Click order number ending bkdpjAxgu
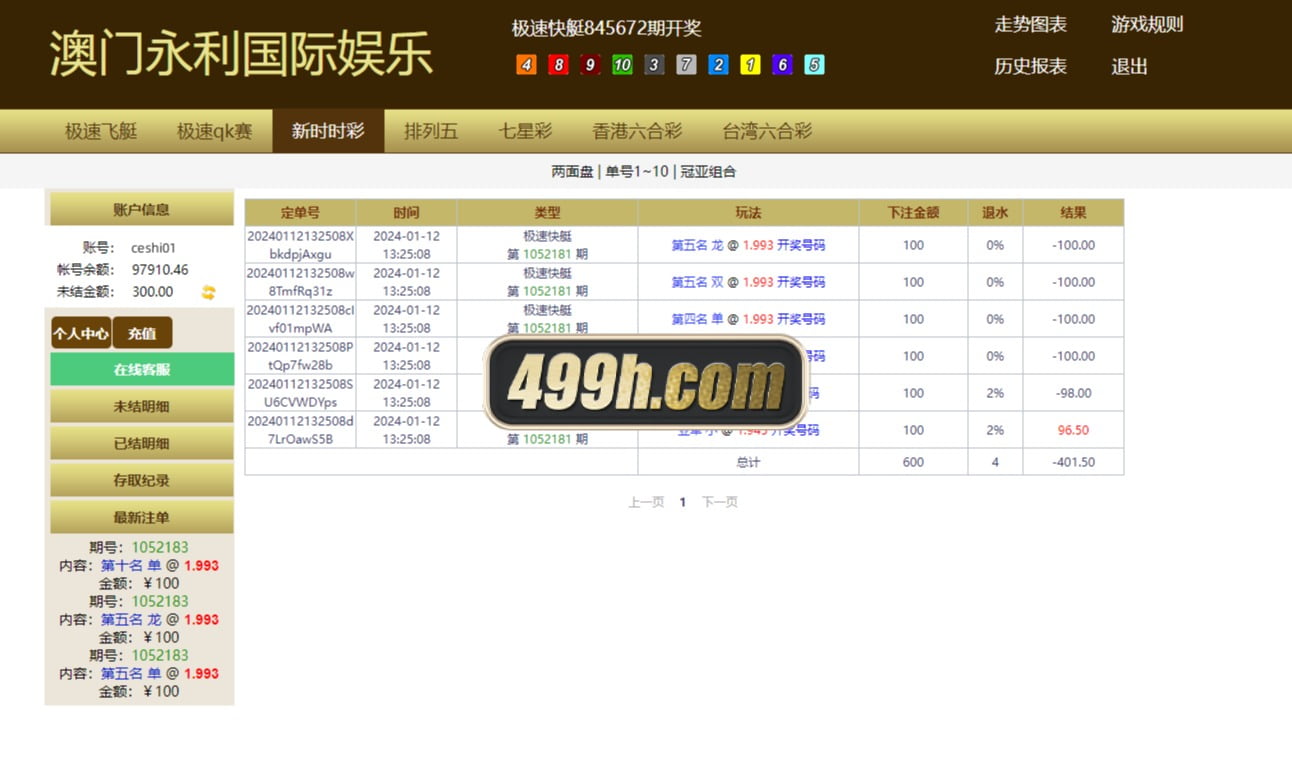The height and width of the screenshot is (761, 1292). [x=300, y=245]
